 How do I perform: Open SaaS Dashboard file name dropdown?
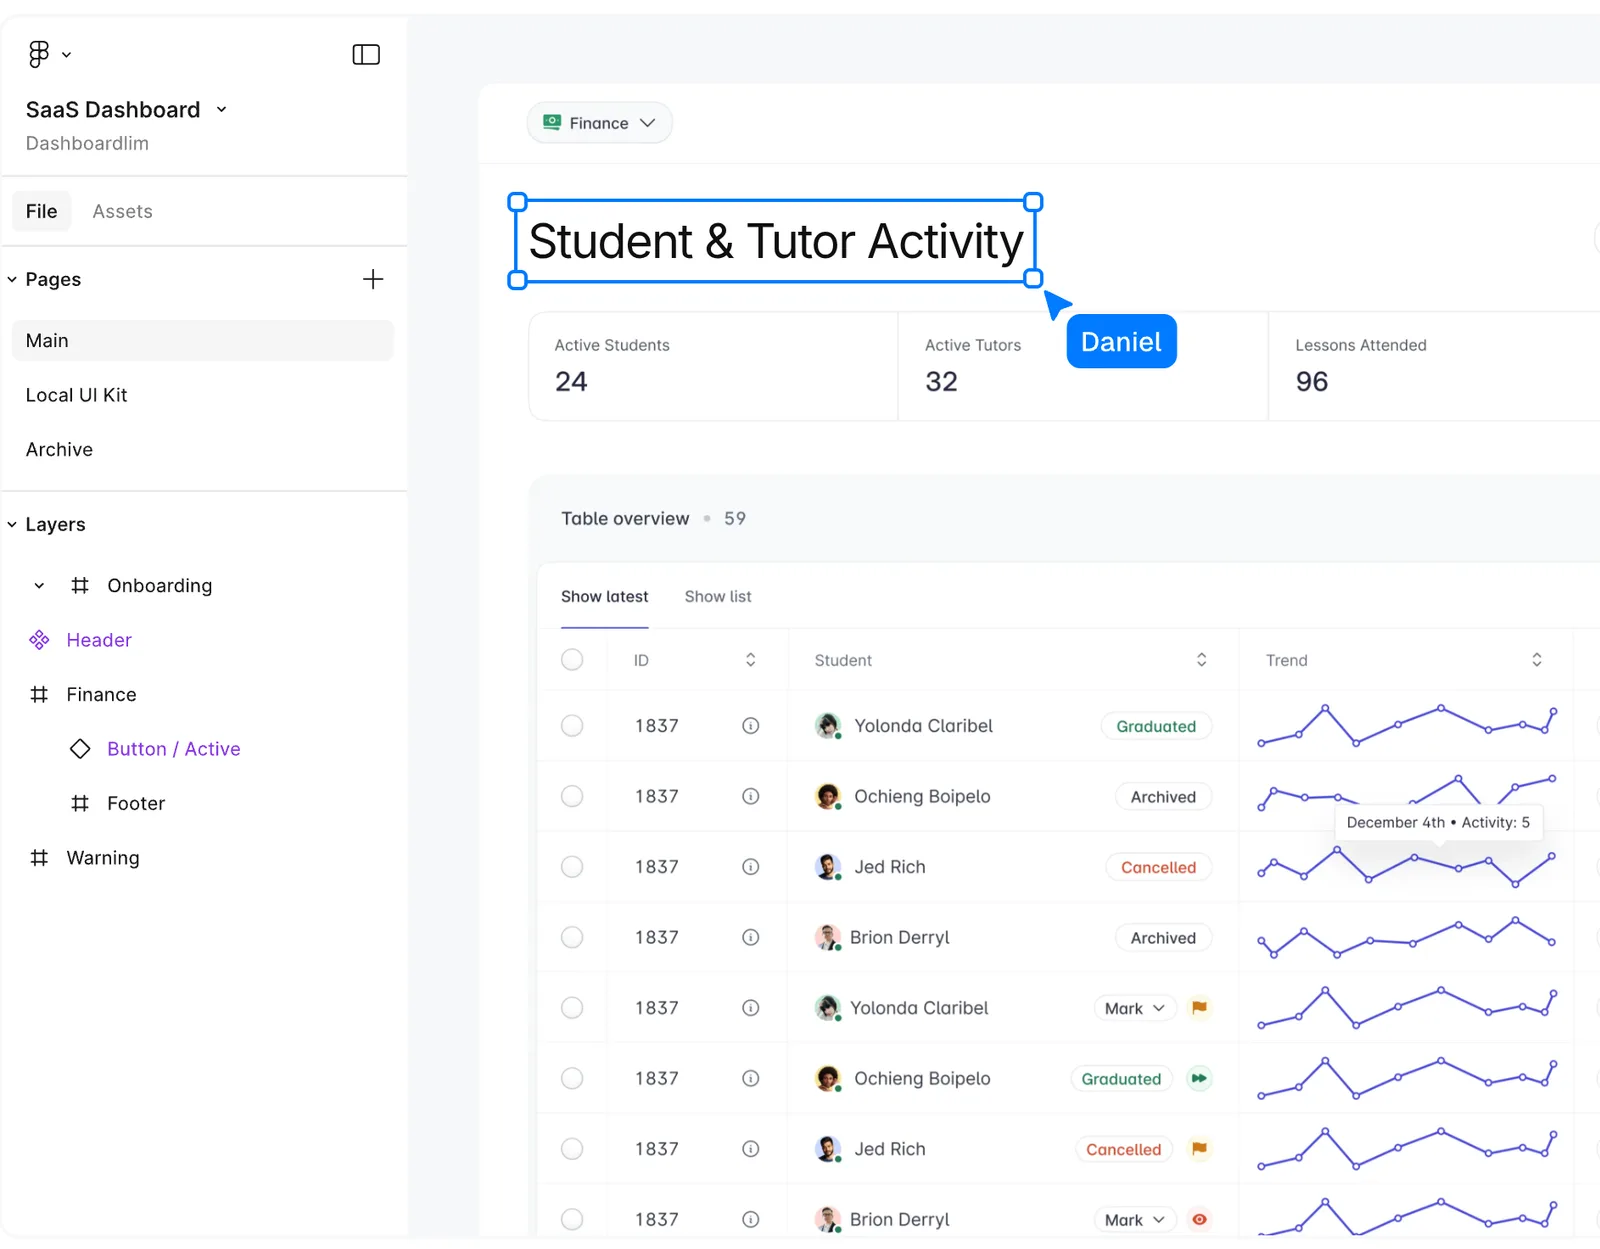[221, 110]
